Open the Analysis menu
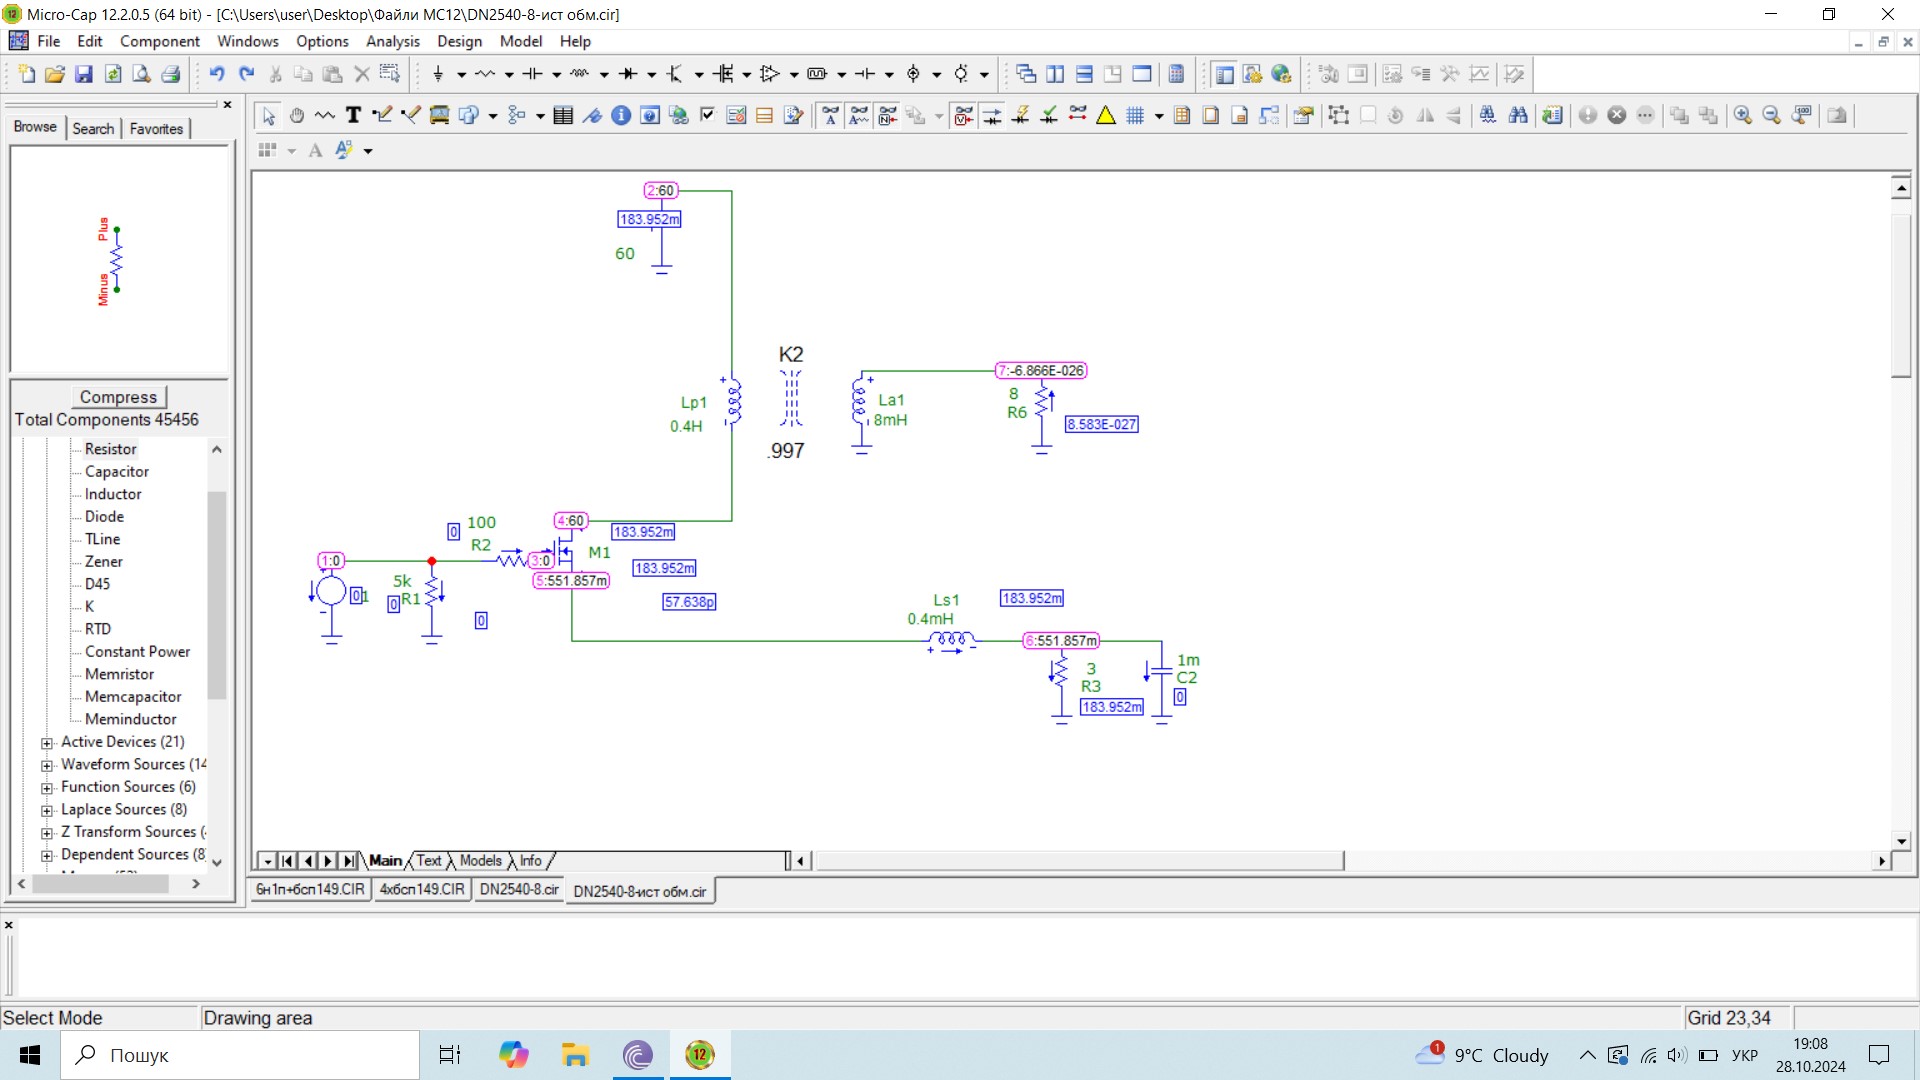The width and height of the screenshot is (1920, 1080). coord(392,41)
